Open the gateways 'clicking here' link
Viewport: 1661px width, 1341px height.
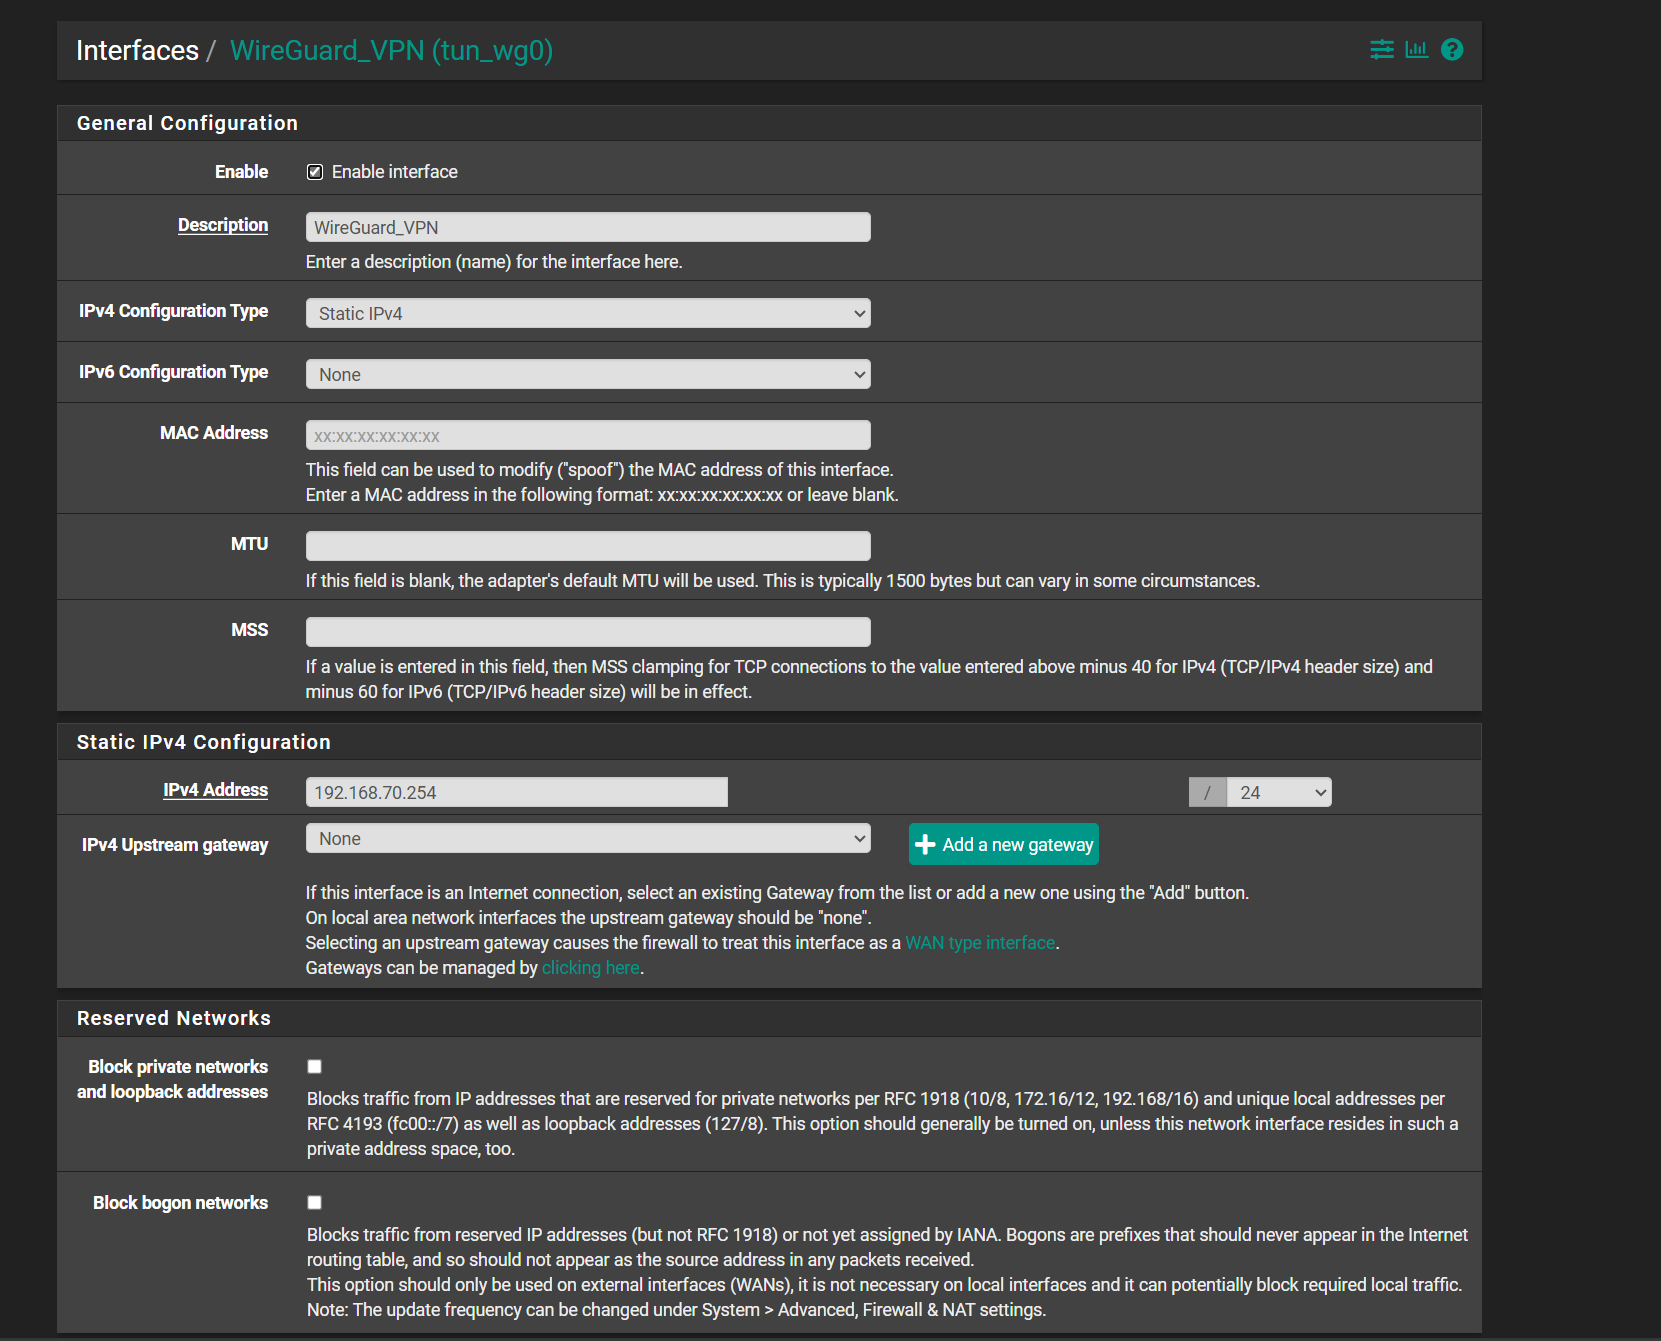[x=590, y=968]
